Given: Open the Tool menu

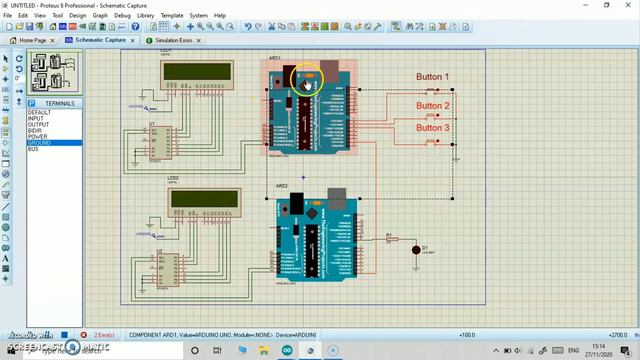Looking at the screenshot, I should 58,16.
